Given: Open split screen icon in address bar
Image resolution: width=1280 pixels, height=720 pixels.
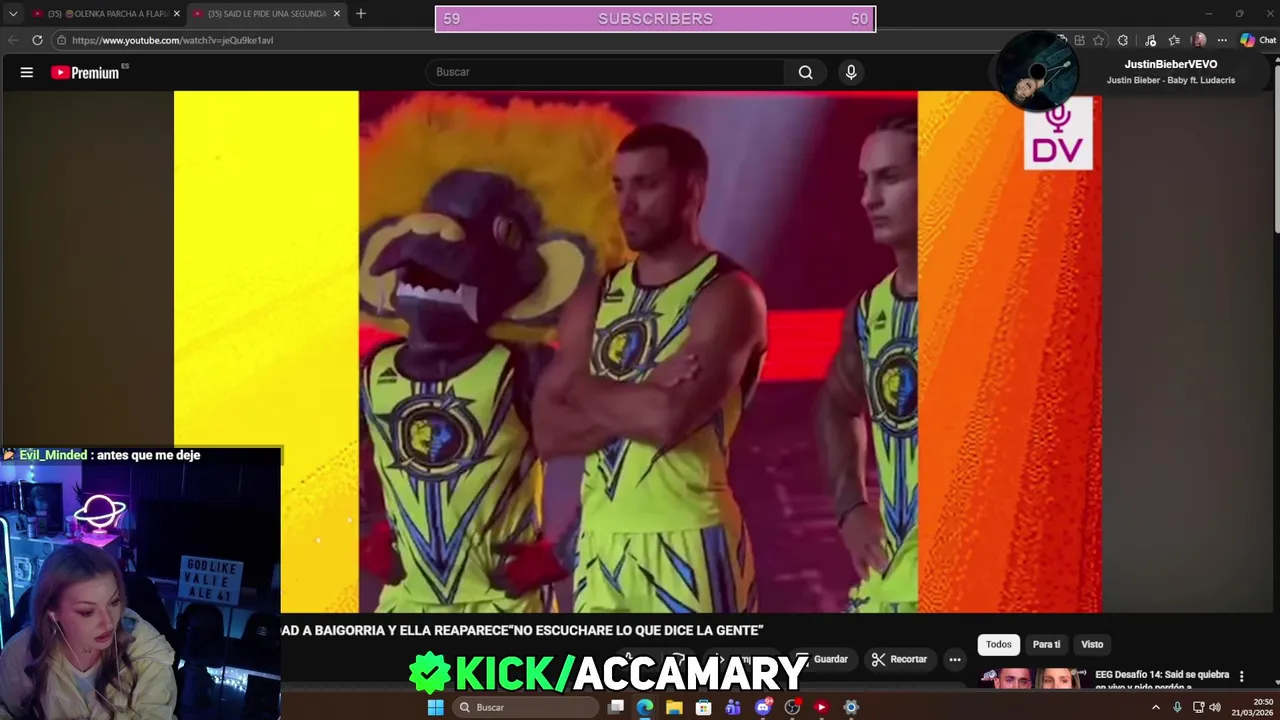Looking at the screenshot, I should [x=1079, y=40].
